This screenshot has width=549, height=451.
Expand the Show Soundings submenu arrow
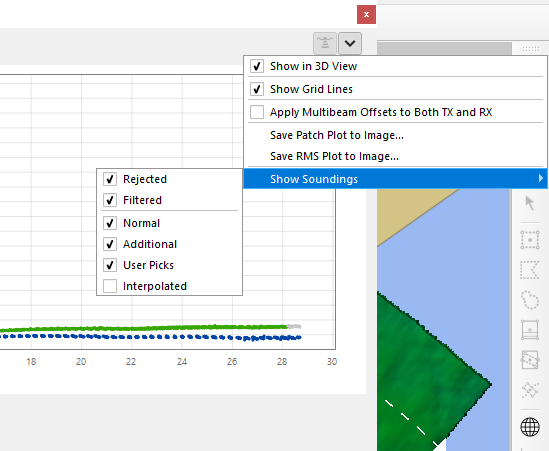541,179
